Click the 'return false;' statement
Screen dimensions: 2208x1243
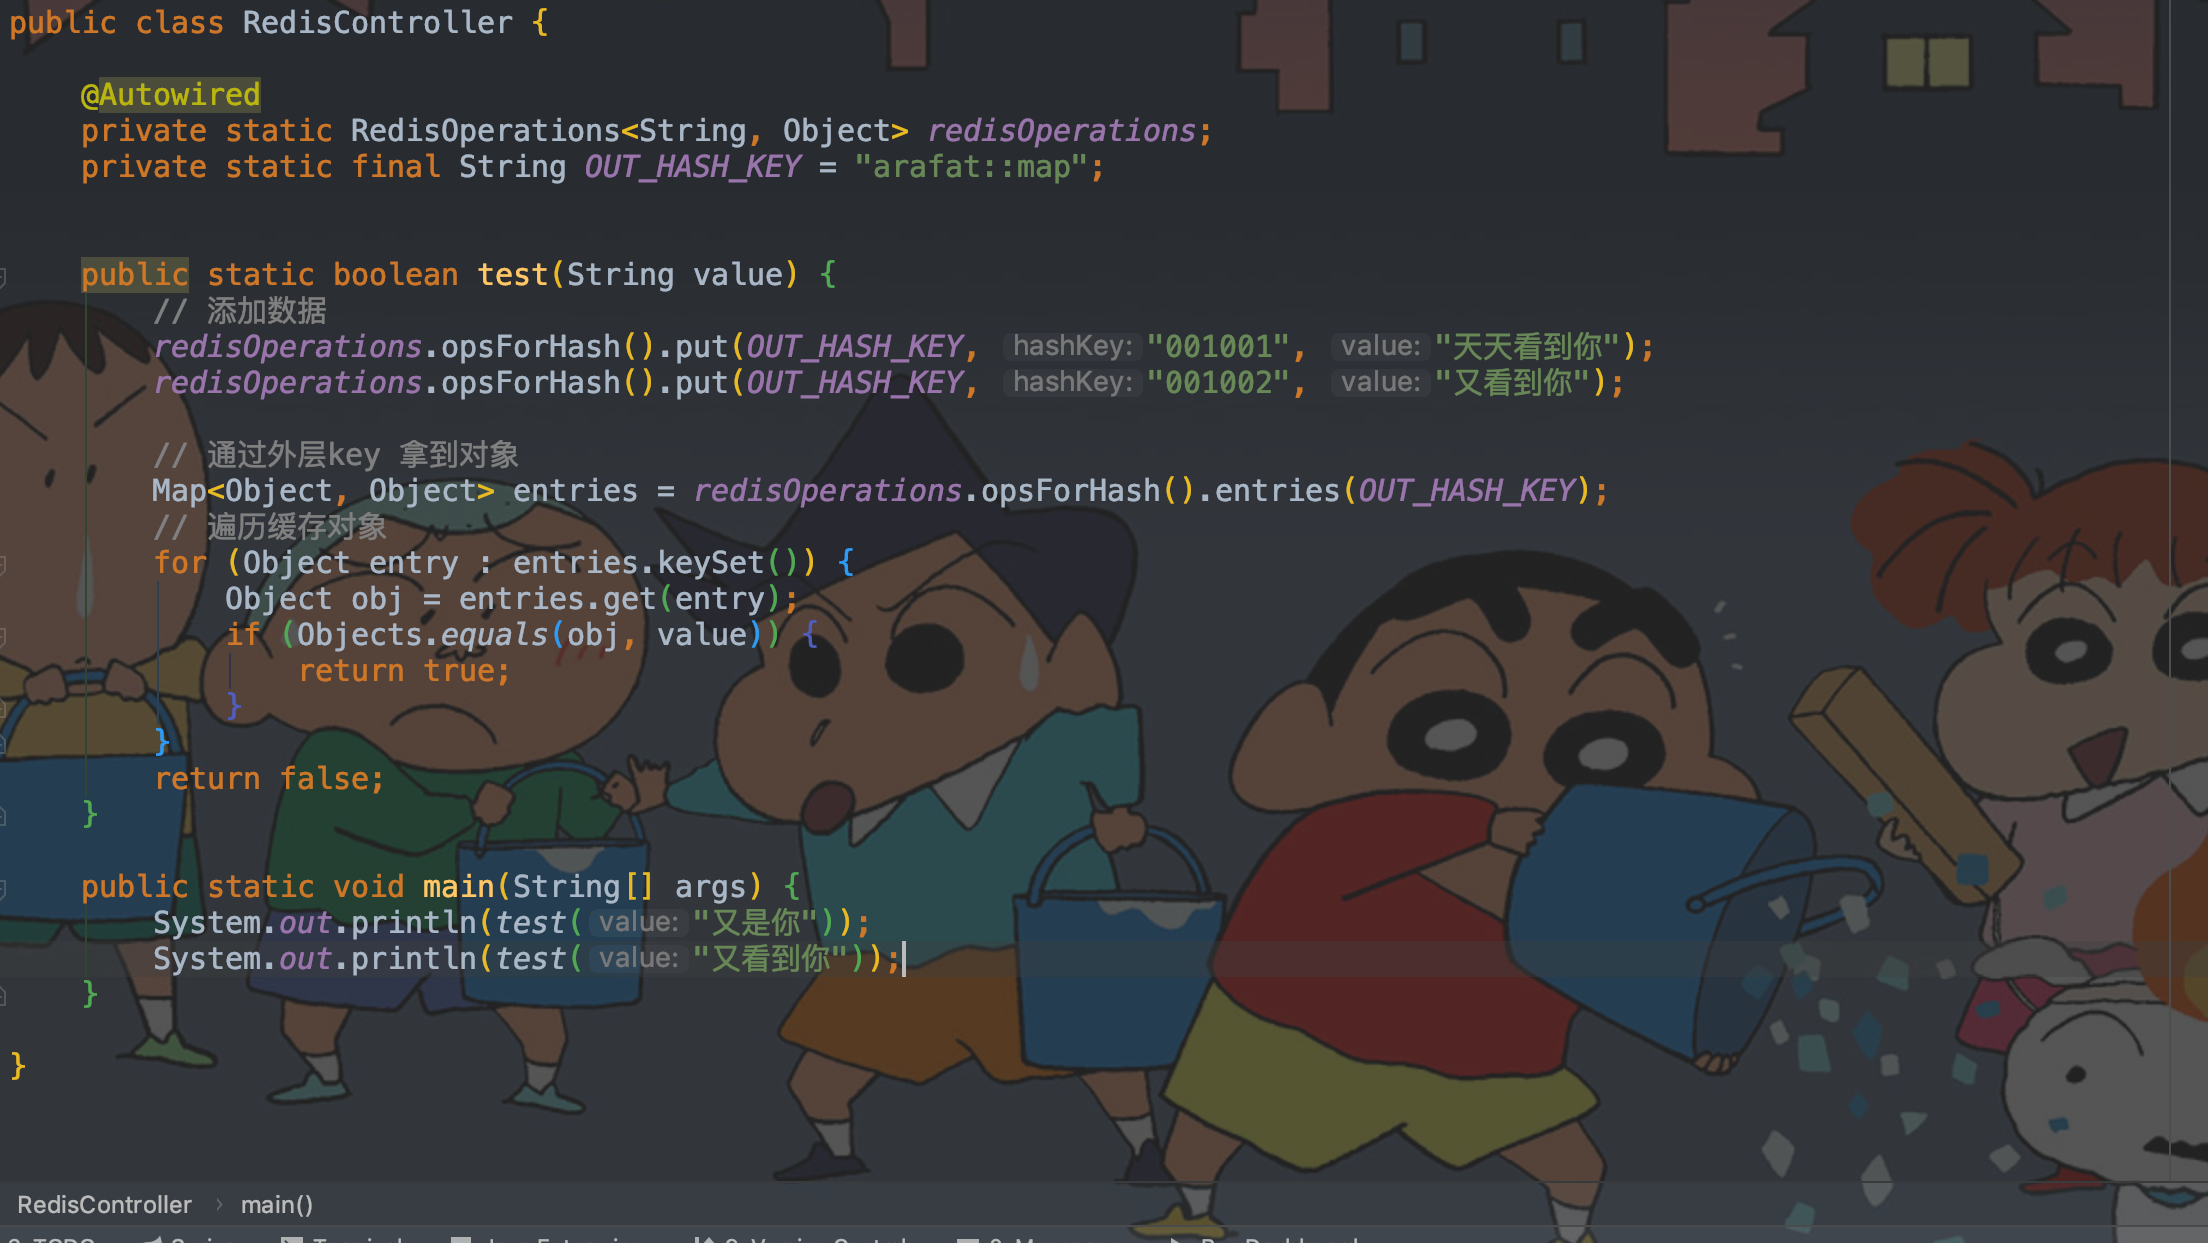point(269,778)
